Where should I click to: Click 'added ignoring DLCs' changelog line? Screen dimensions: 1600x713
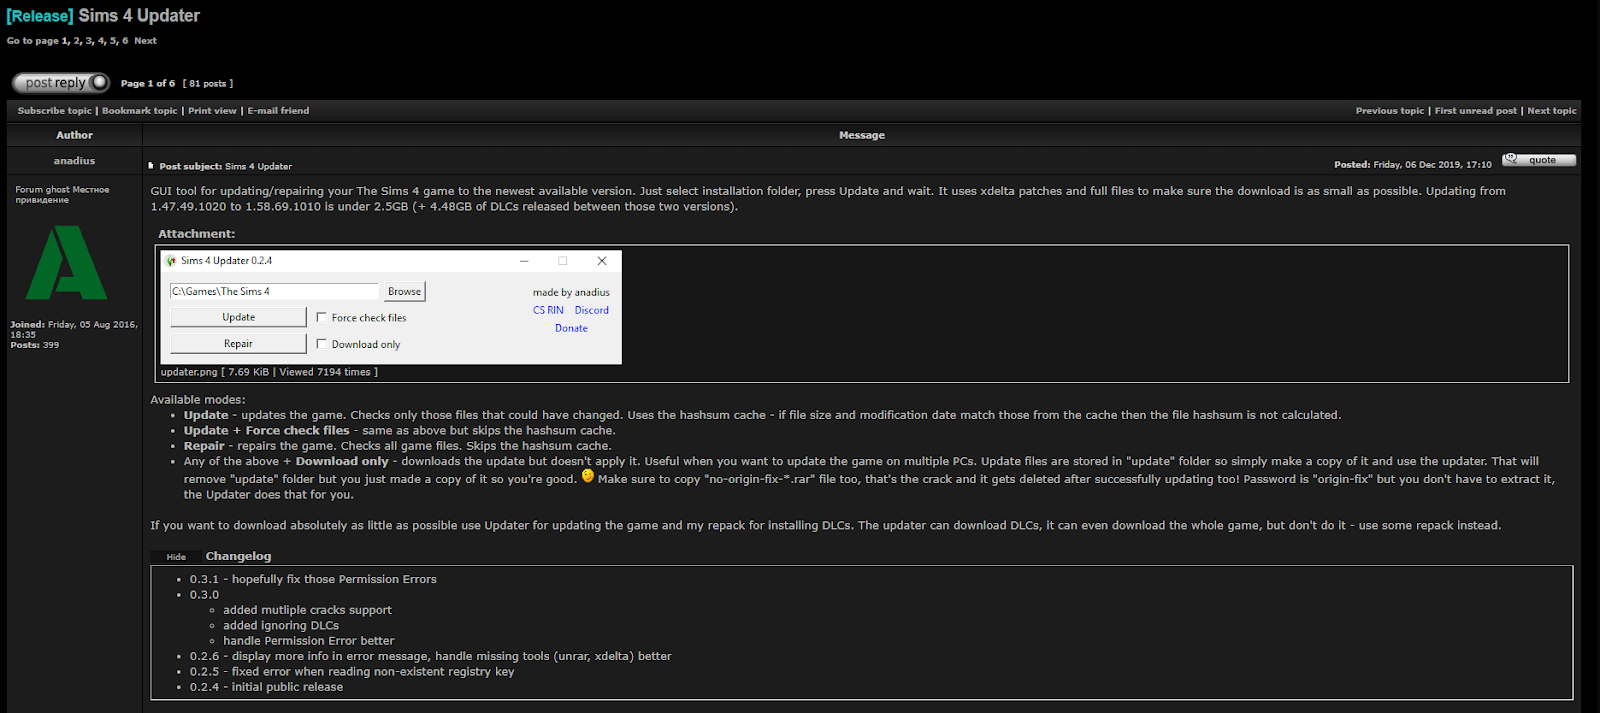[x=281, y=626]
